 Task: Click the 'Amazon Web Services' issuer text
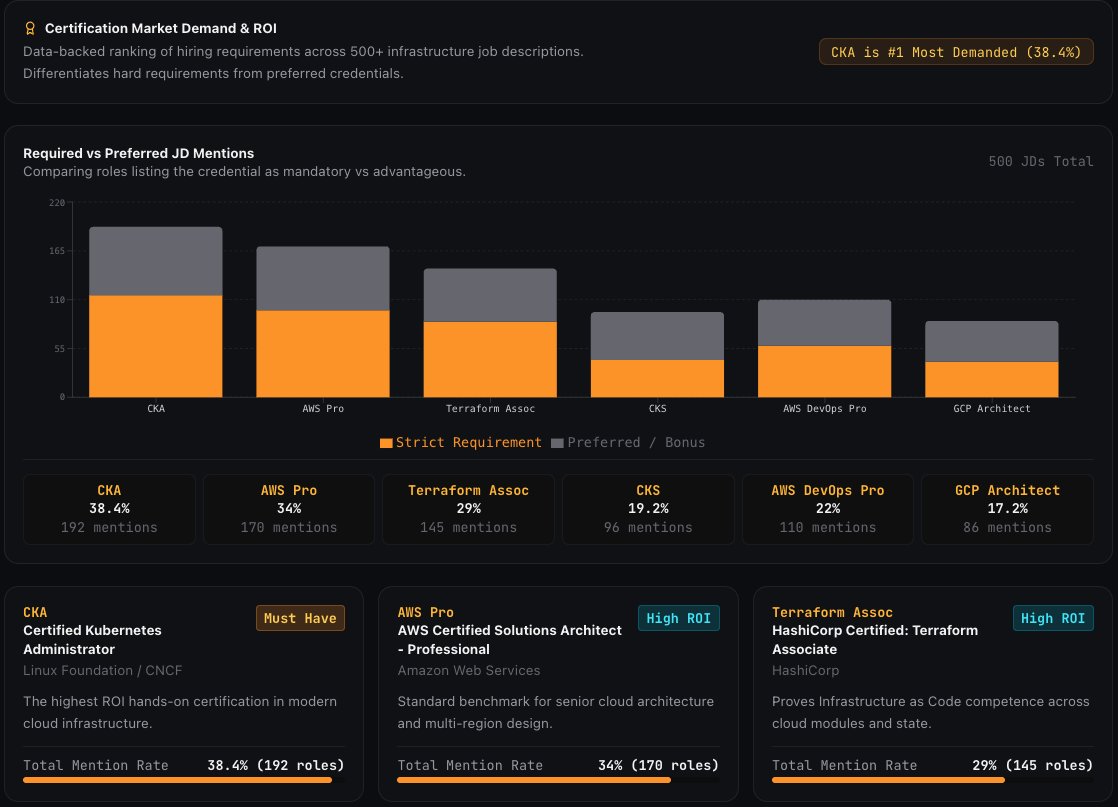(x=468, y=670)
